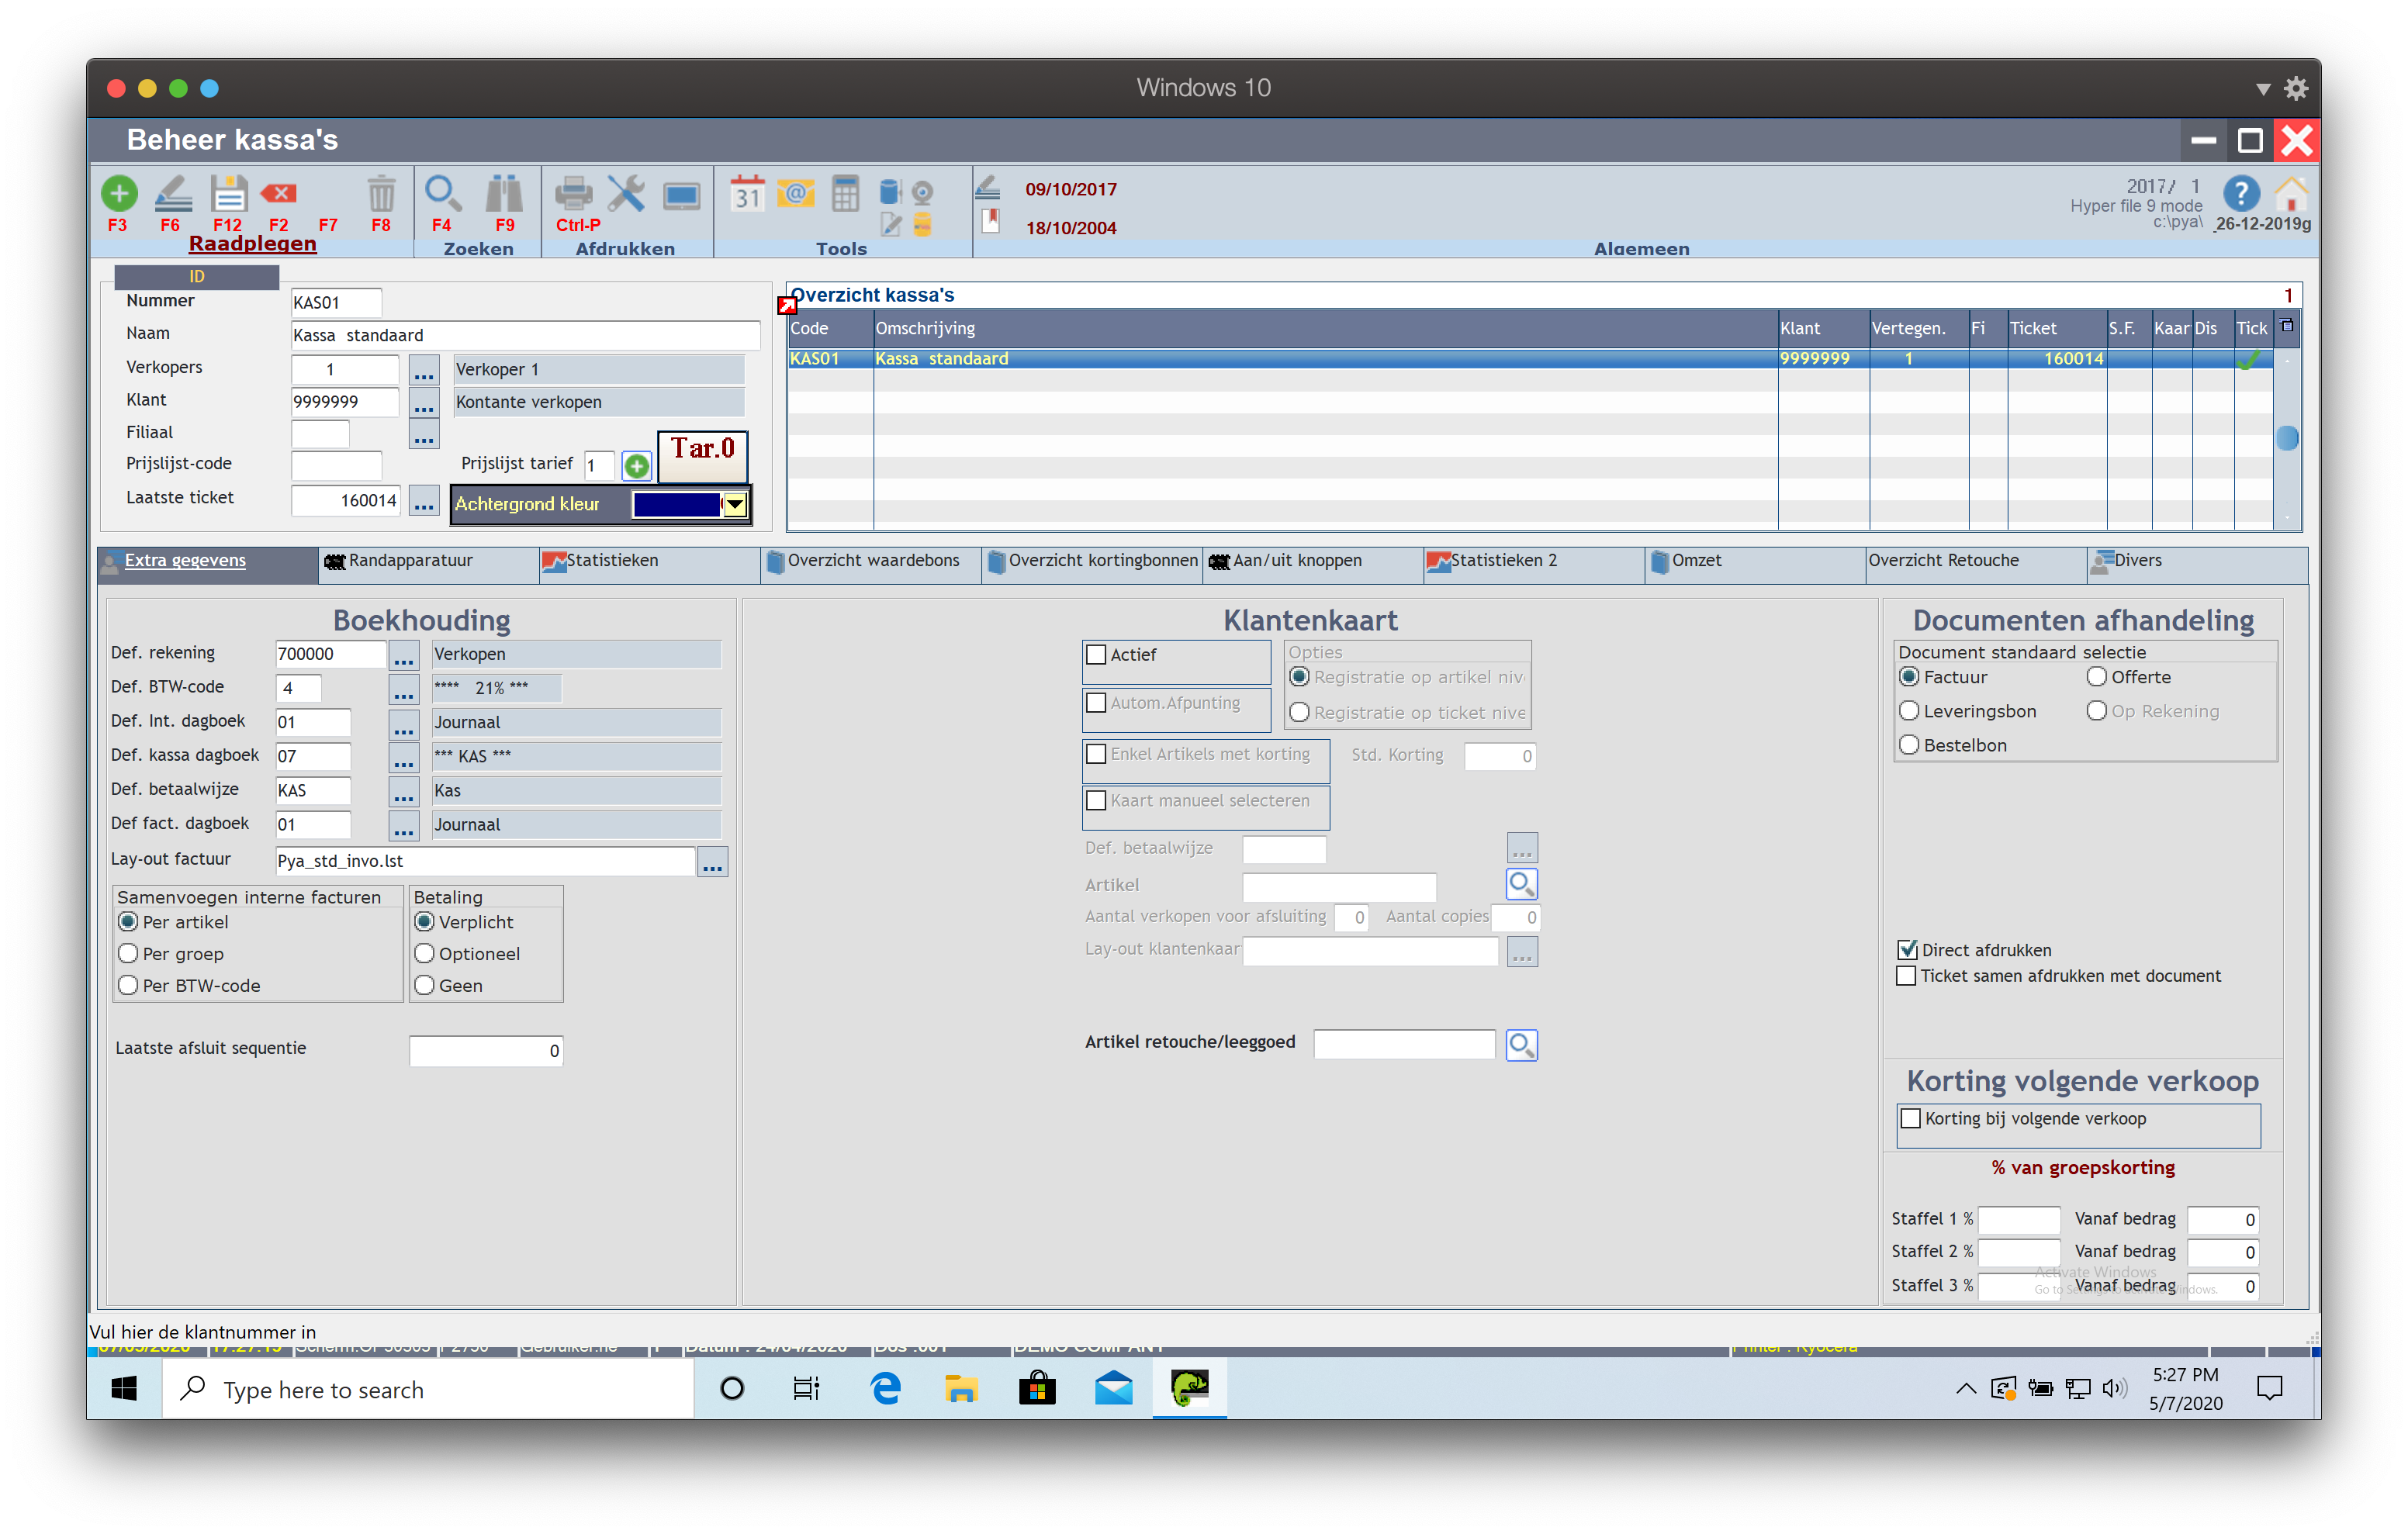This screenshot has height=1534, width=2408.
Task: Click the magnifying glass search icon (F4)
Action: (x=442, y=193)
